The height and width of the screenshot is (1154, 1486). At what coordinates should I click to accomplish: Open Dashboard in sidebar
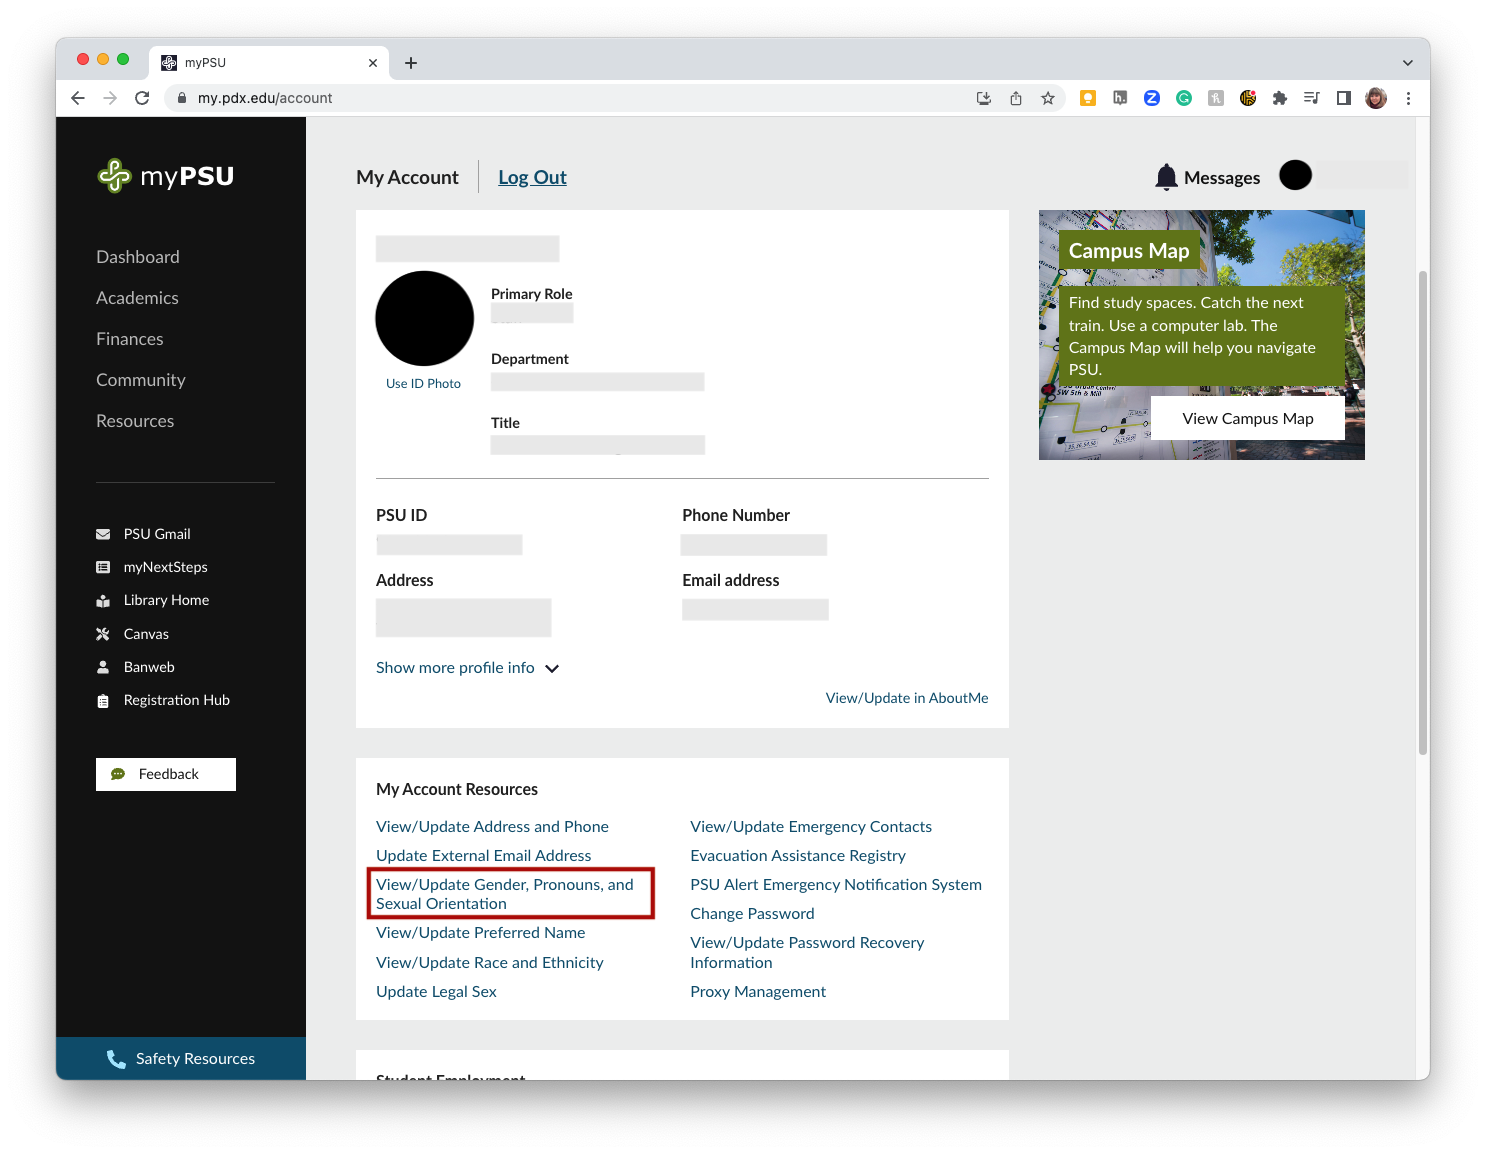[138, 257]
